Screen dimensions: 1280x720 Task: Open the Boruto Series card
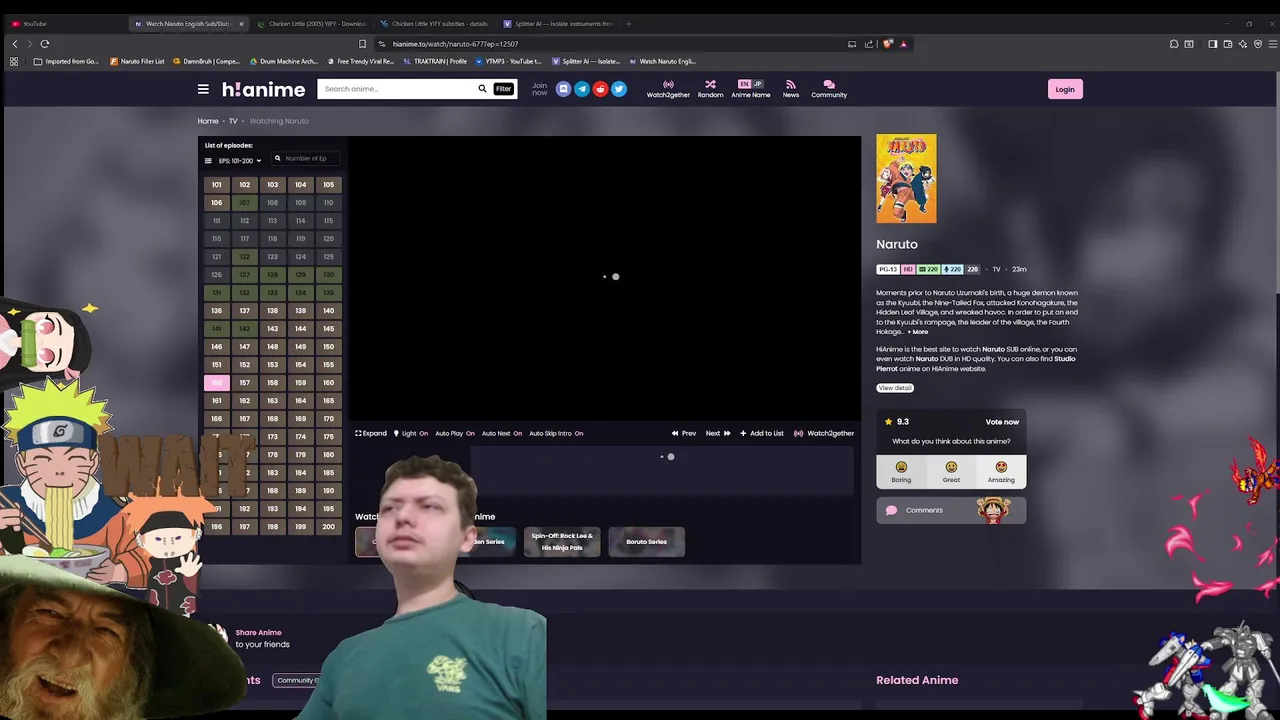[x=646, y=542]
